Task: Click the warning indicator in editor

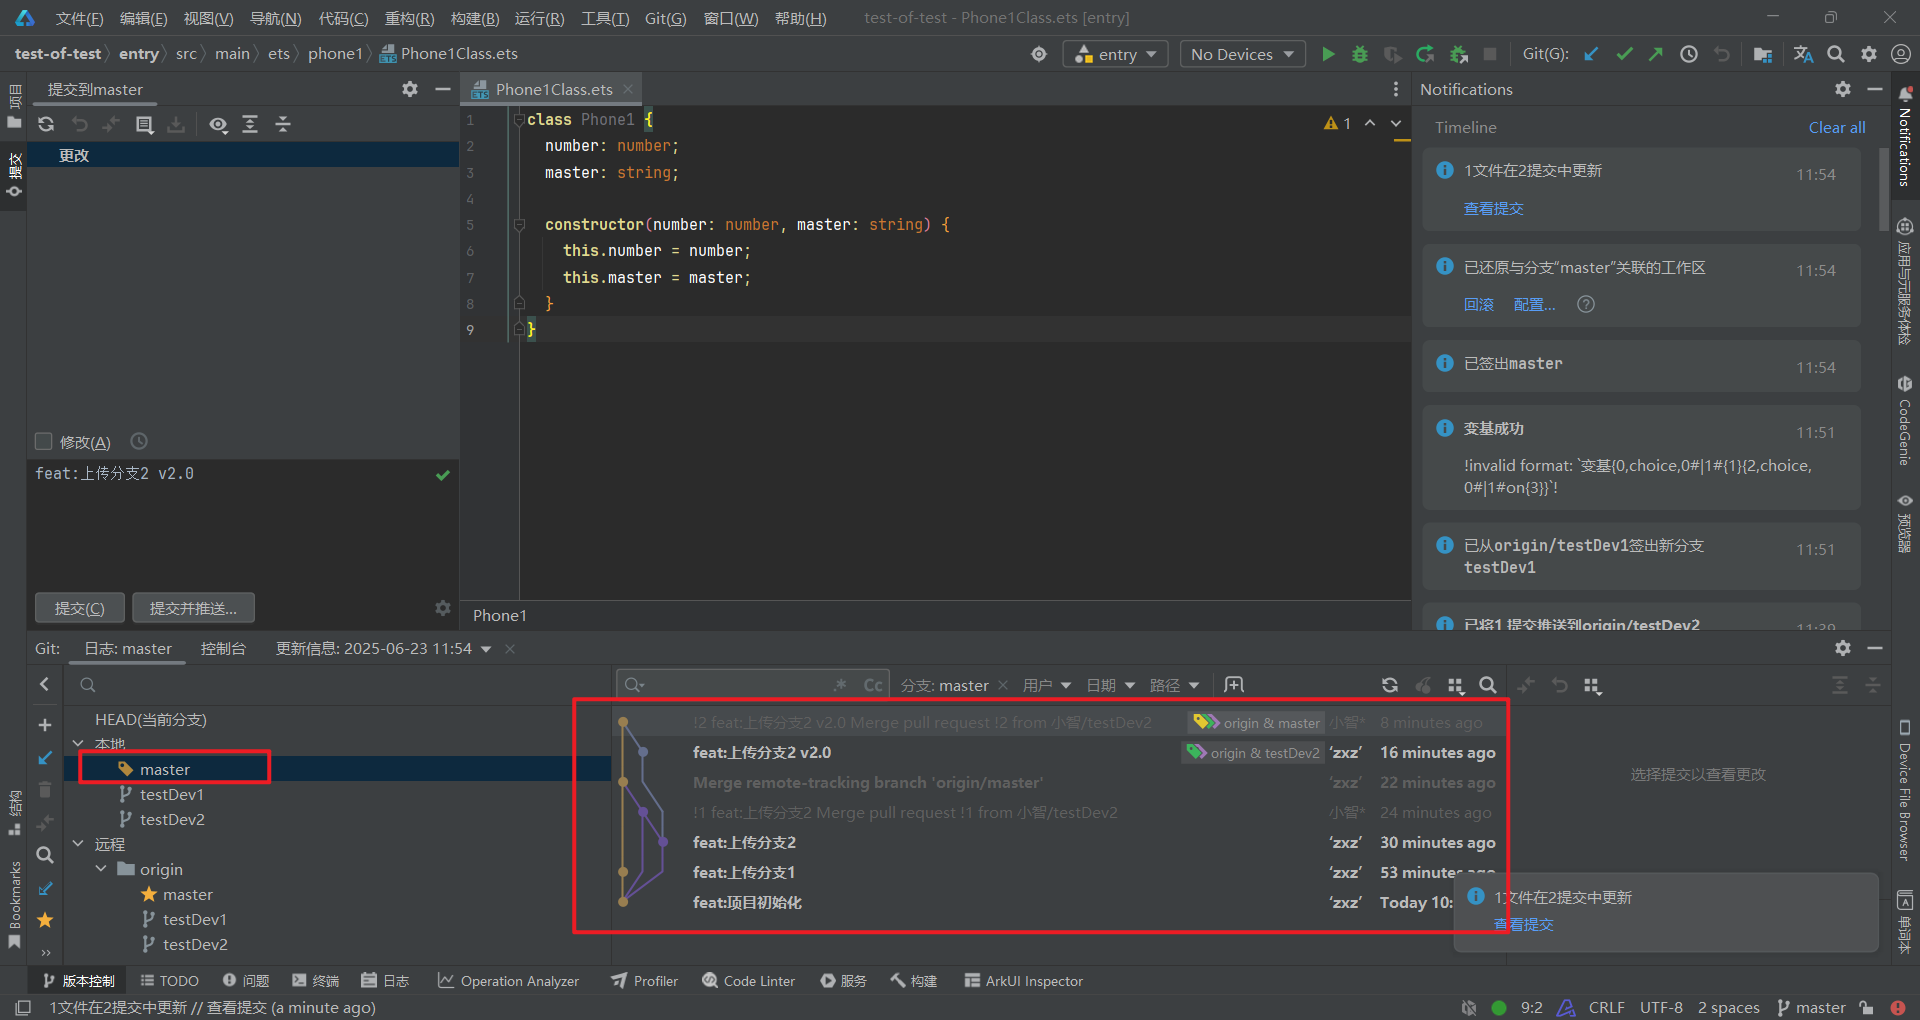Action: tap(1337, 123)
